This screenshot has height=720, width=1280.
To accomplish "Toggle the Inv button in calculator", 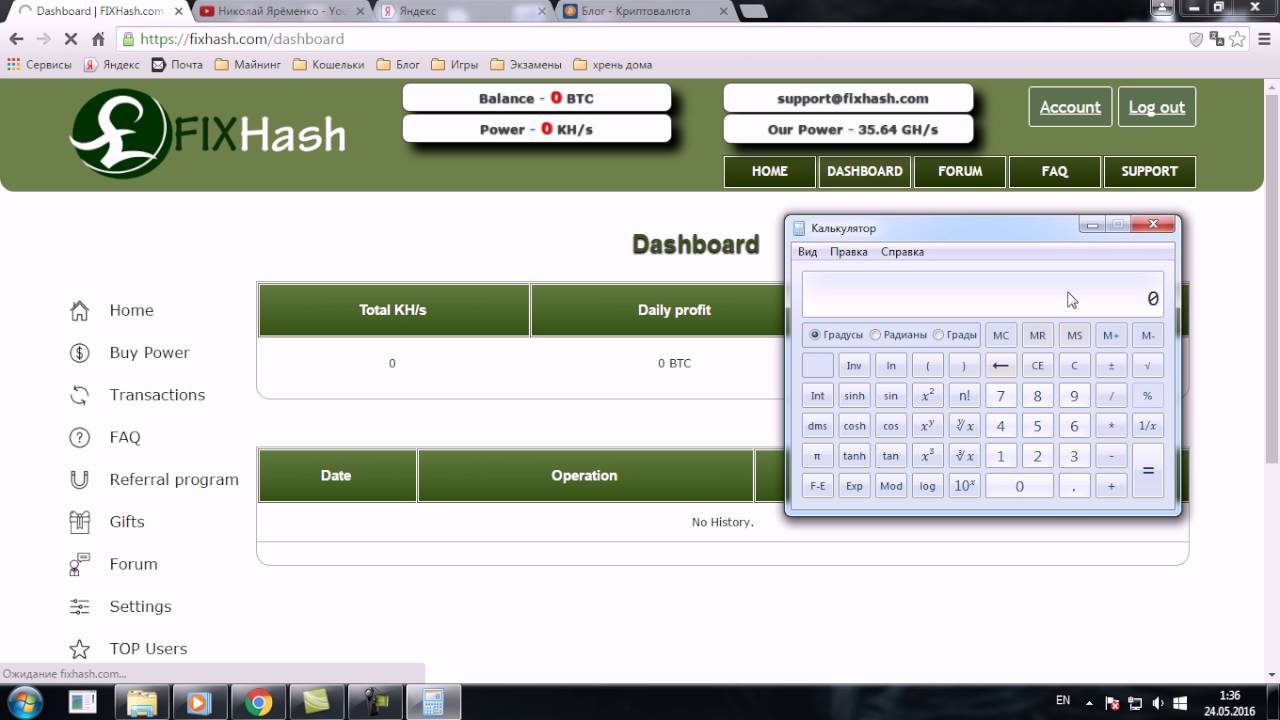I will click(x=854, y=366).
